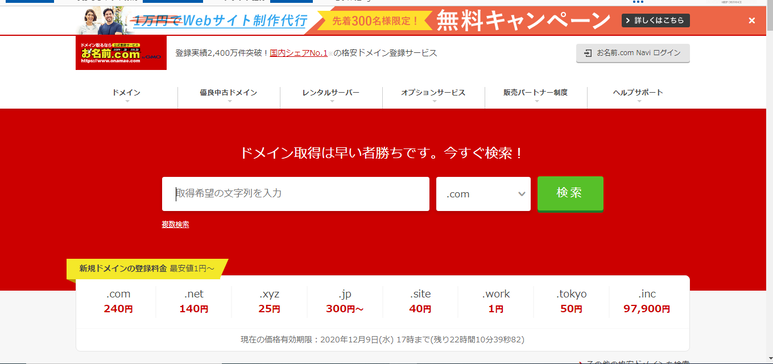
Task: Open the 複数検索 link
Action: pyautogui.click(x=175, y=224)
